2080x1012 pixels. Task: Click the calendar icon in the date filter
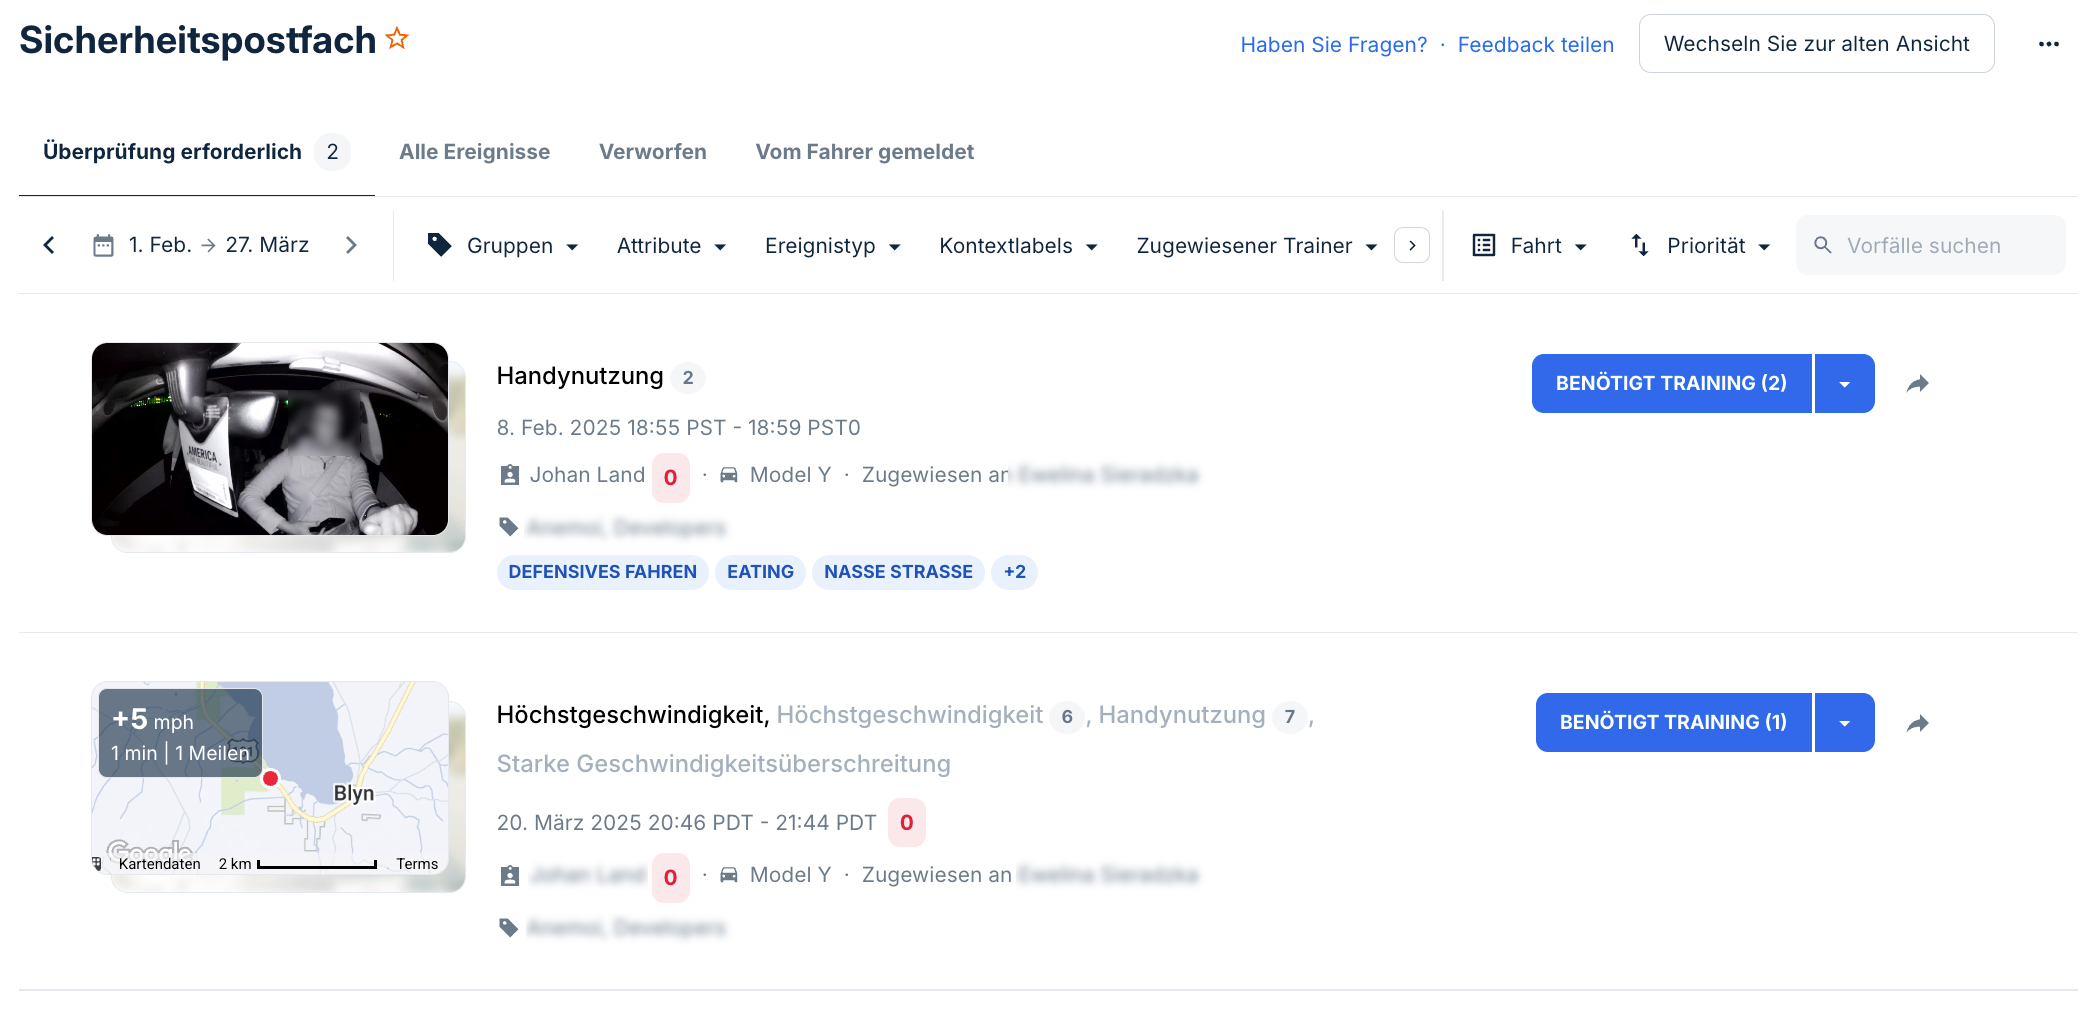point(104,244)
